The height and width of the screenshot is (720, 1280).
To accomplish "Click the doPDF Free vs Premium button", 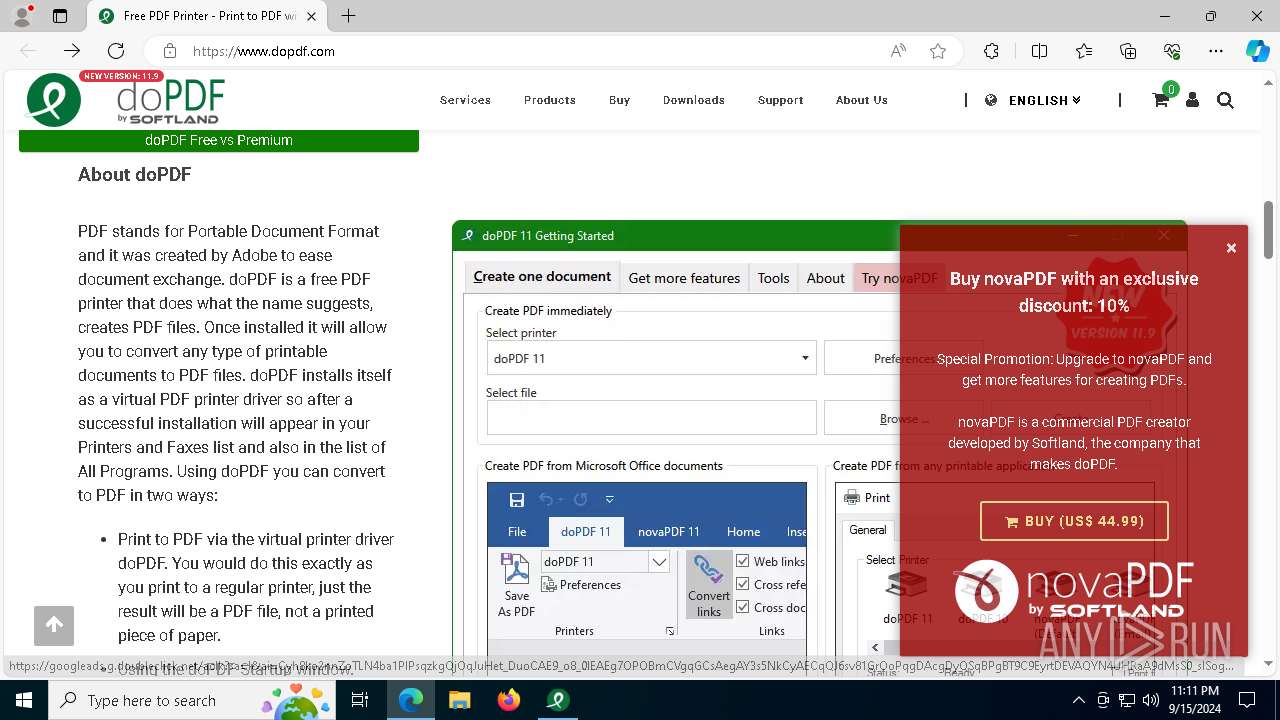I will [x=219, y=140].
